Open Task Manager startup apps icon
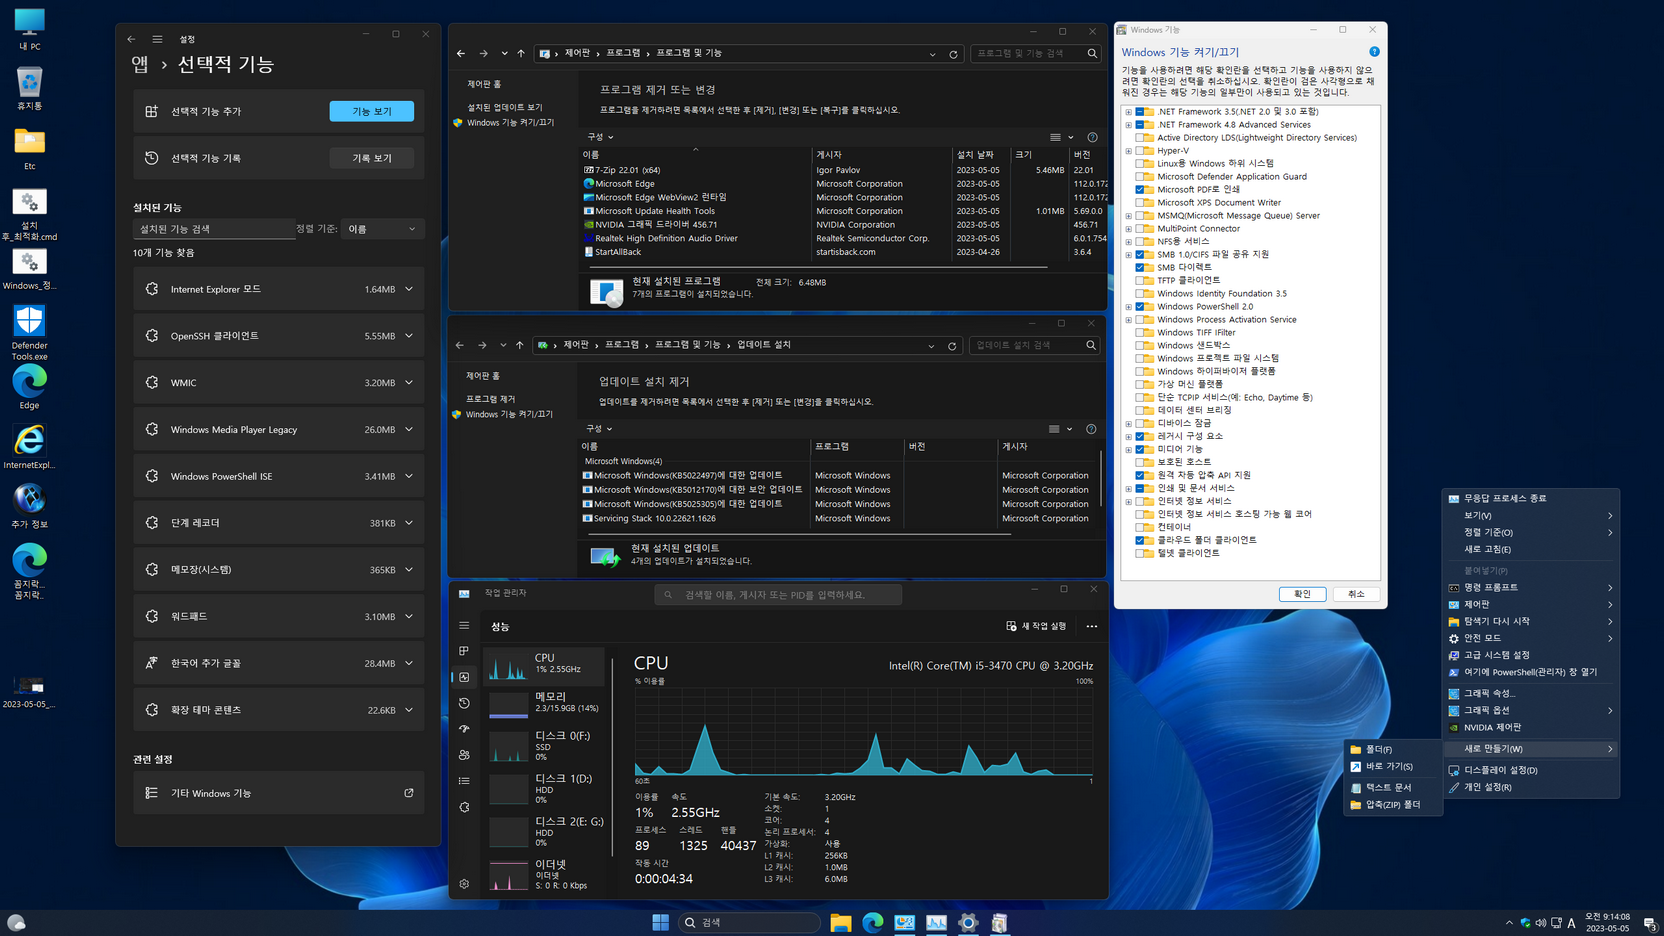Viewport: 1664px width, 936px height. [x=464, y=729]
